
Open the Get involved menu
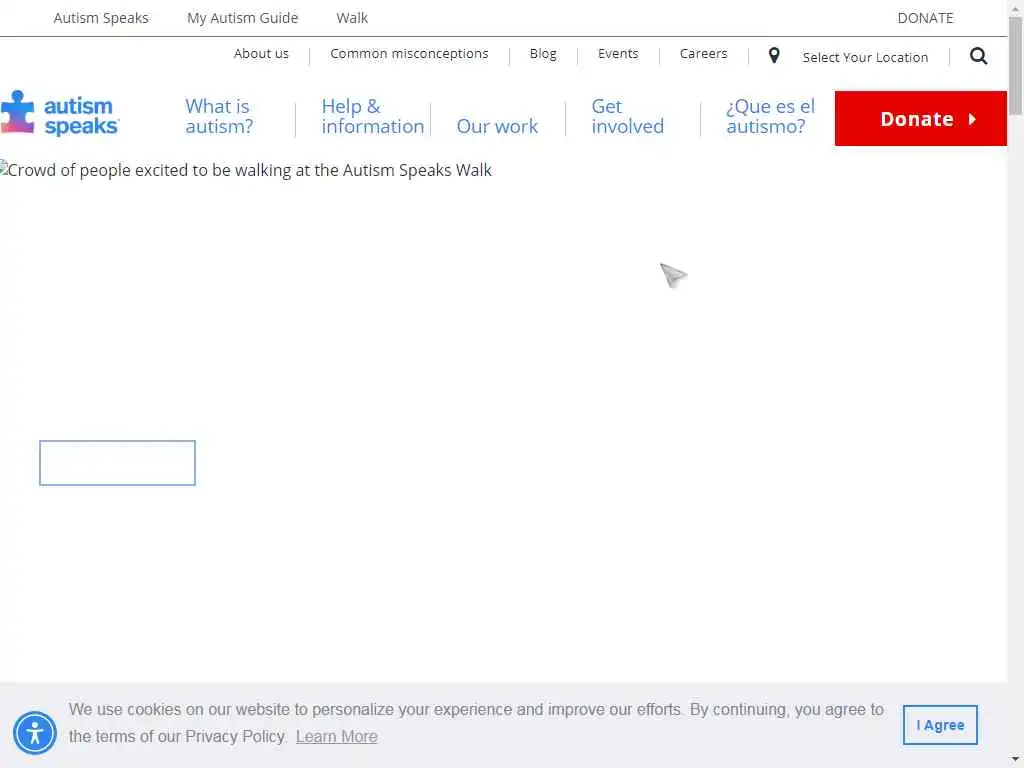(628, 116)
